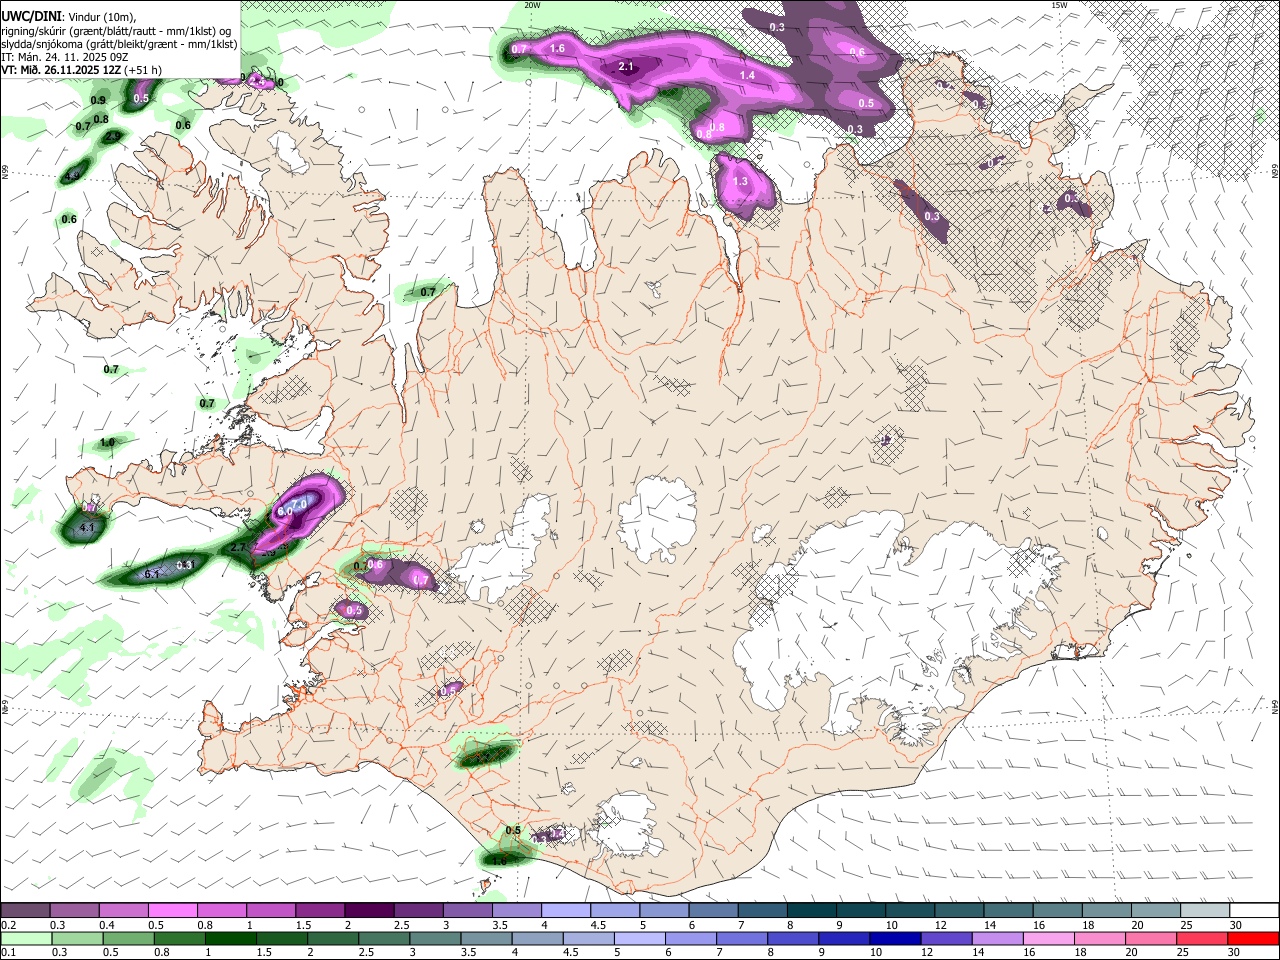Click the 20W longitude label
This screenshot has width=1280, height=960.
tap(532, 5)
